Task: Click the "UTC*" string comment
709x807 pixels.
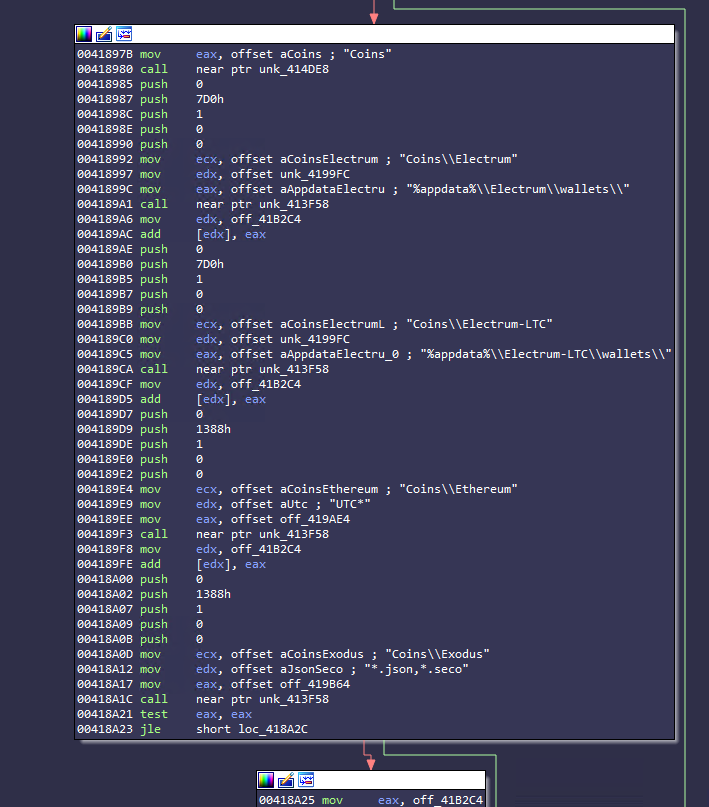Action: (x=350, y=504)
